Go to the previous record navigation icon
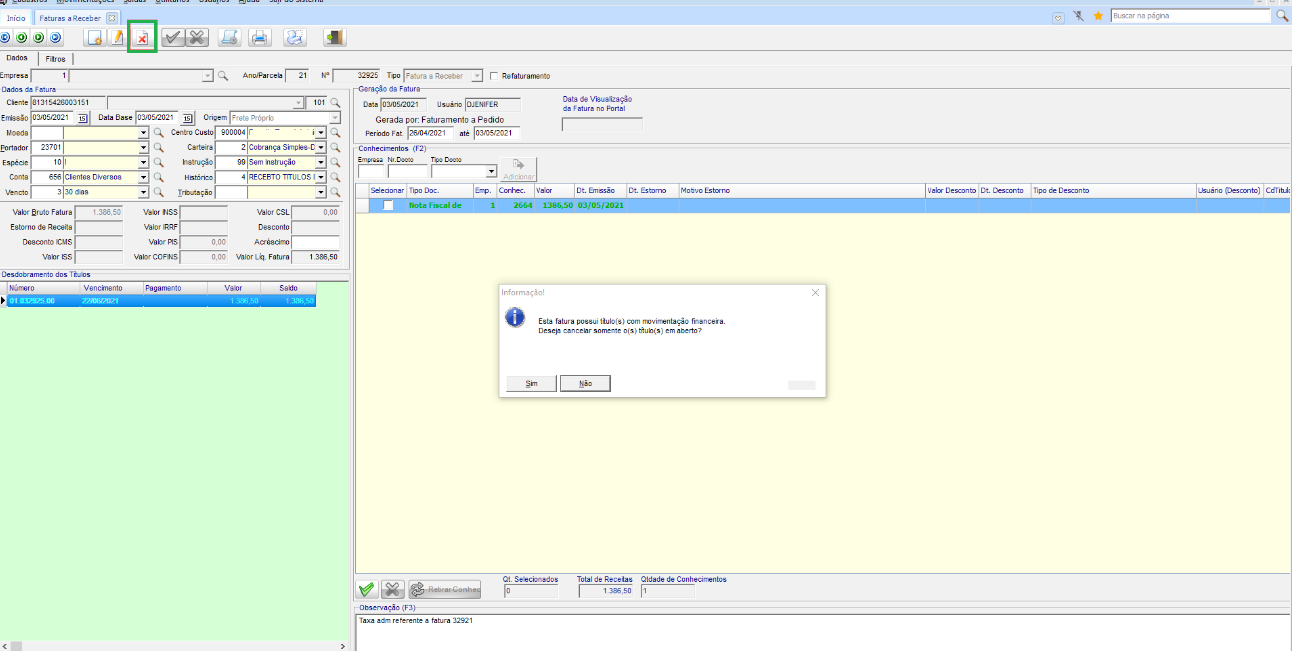The width and height of the screenshot is (1292, 651). [x=21, y=38]
